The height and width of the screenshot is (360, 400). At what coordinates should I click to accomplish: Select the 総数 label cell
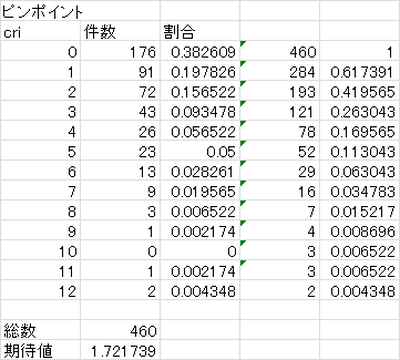click(x=40, y=330)
